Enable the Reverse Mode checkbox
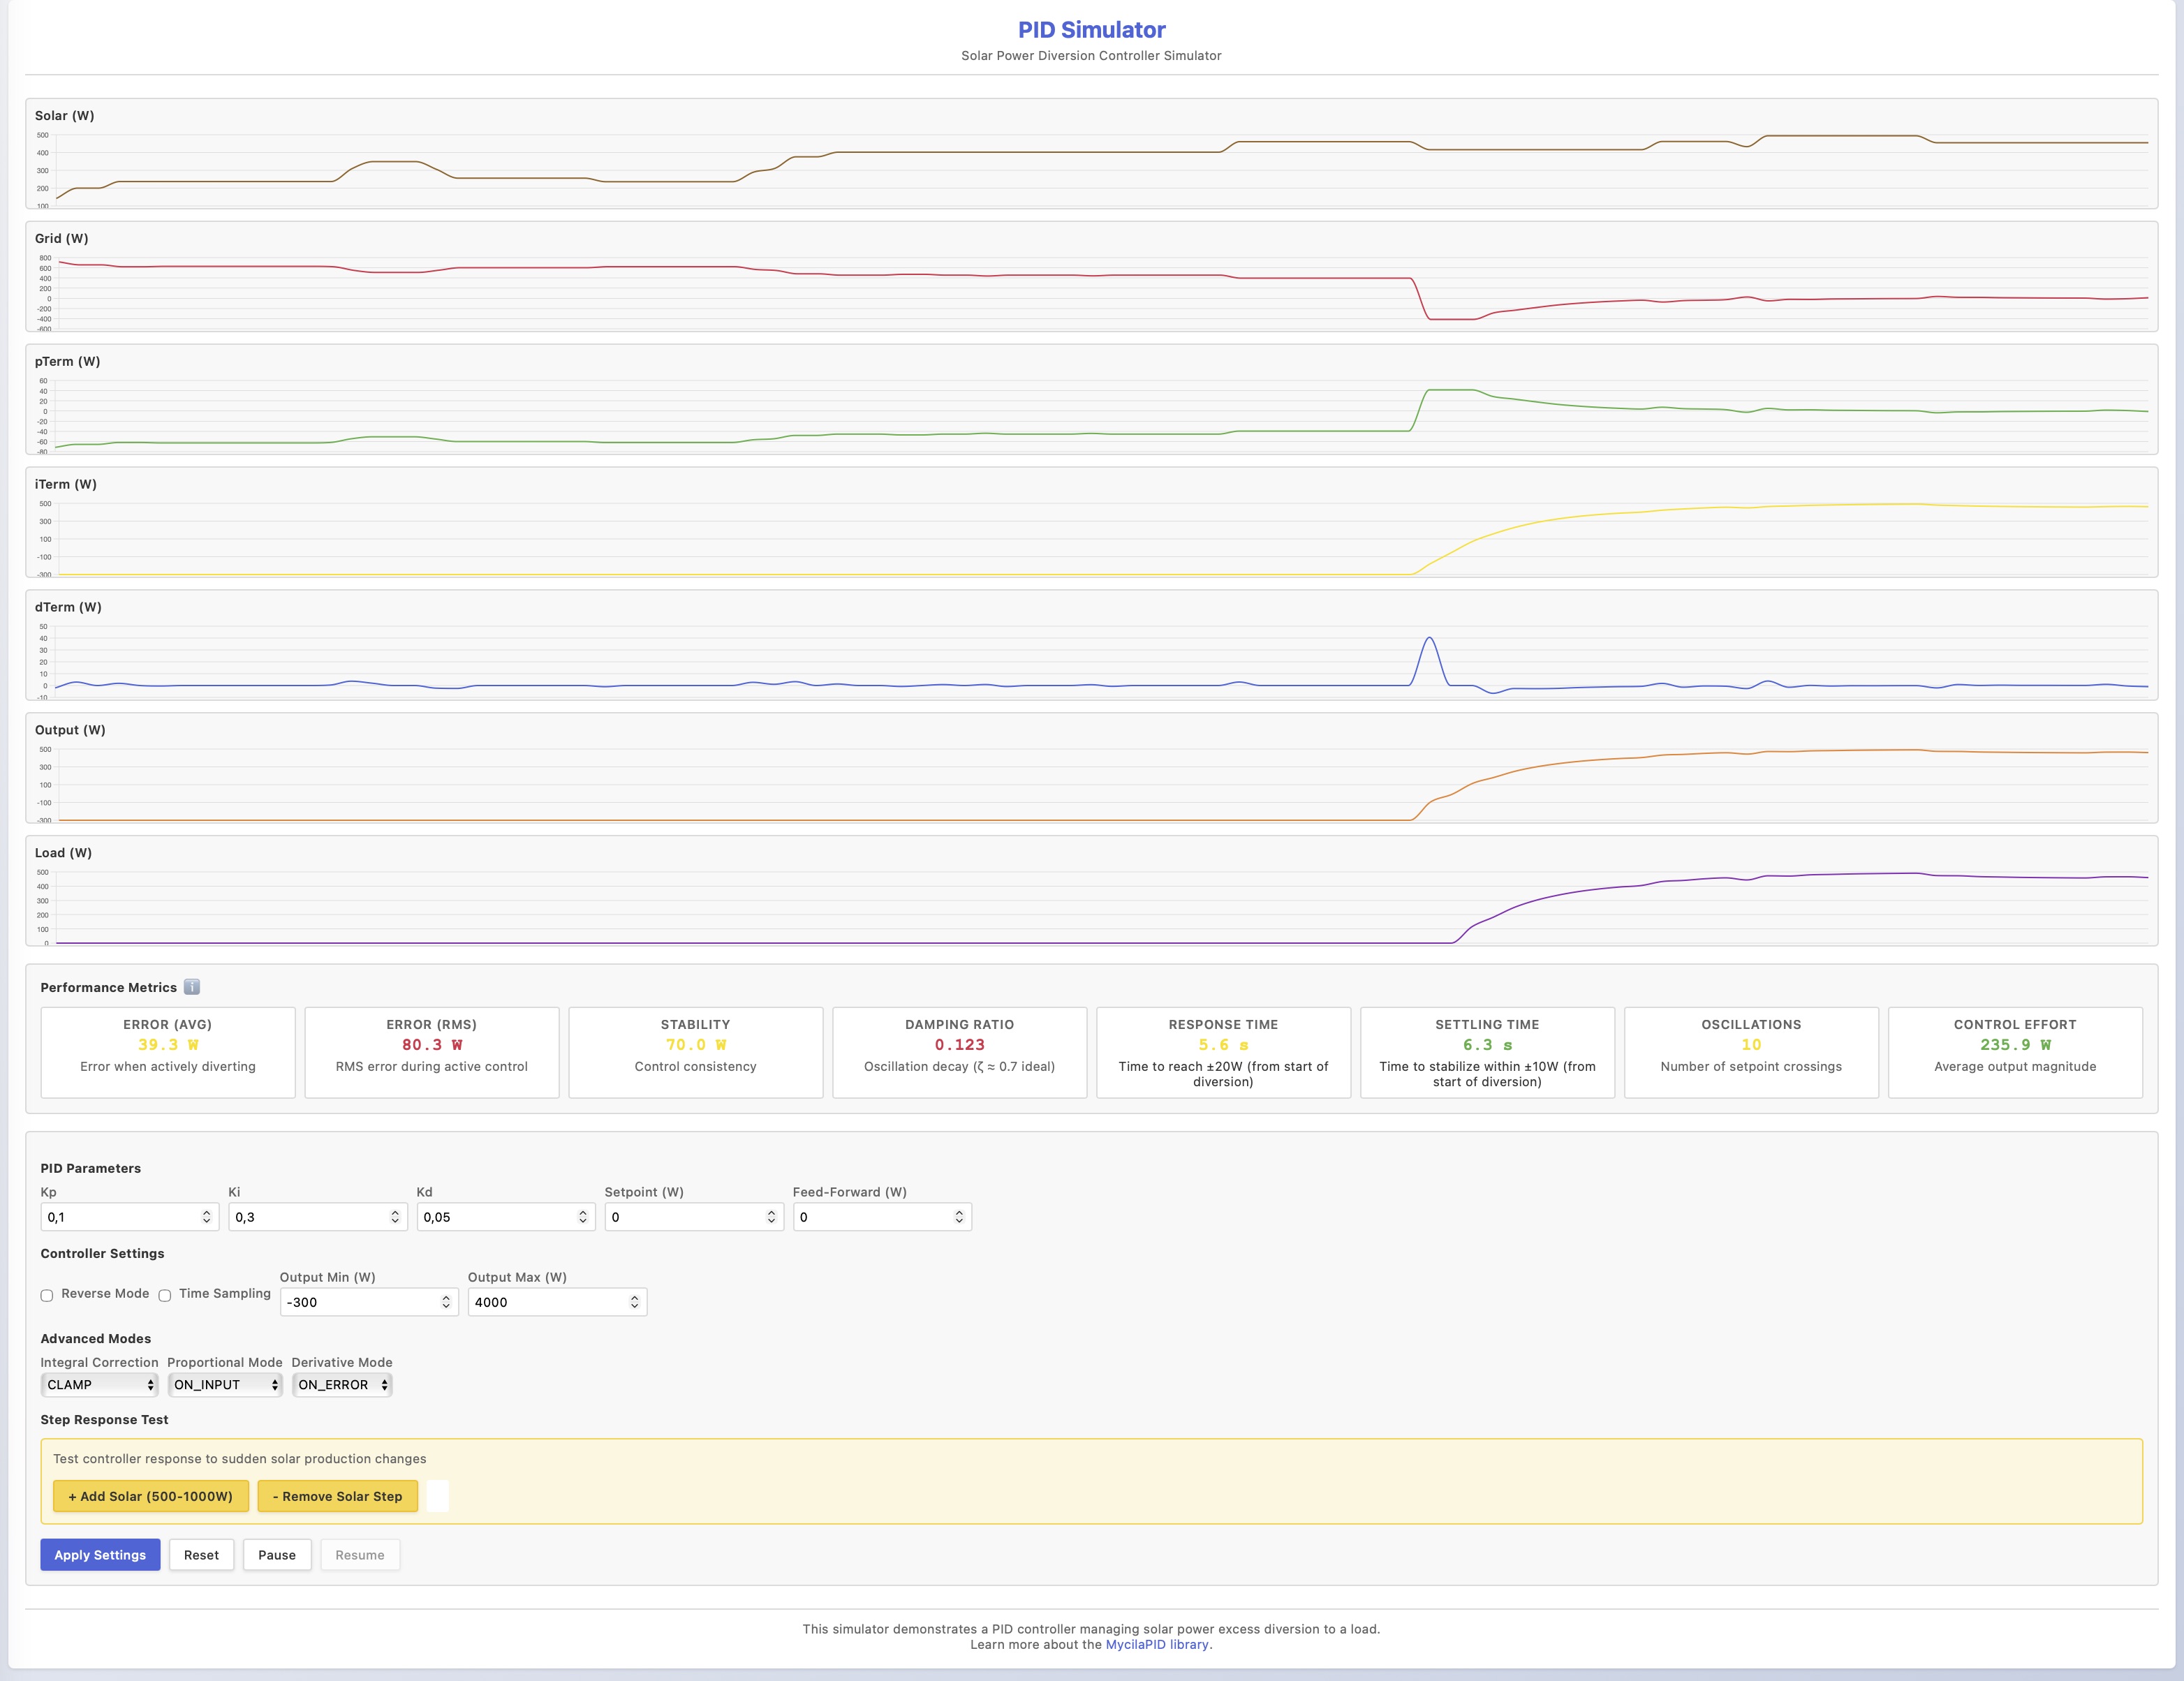Screen dimensions: 2184x1681 click(x=47, y=1295)
